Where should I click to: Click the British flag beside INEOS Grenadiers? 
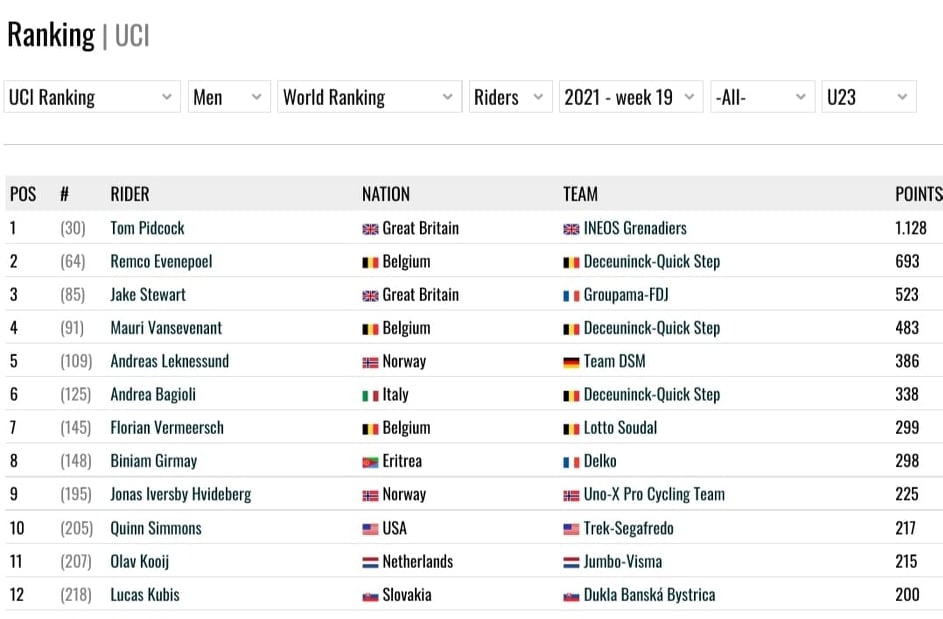point(571,229)
